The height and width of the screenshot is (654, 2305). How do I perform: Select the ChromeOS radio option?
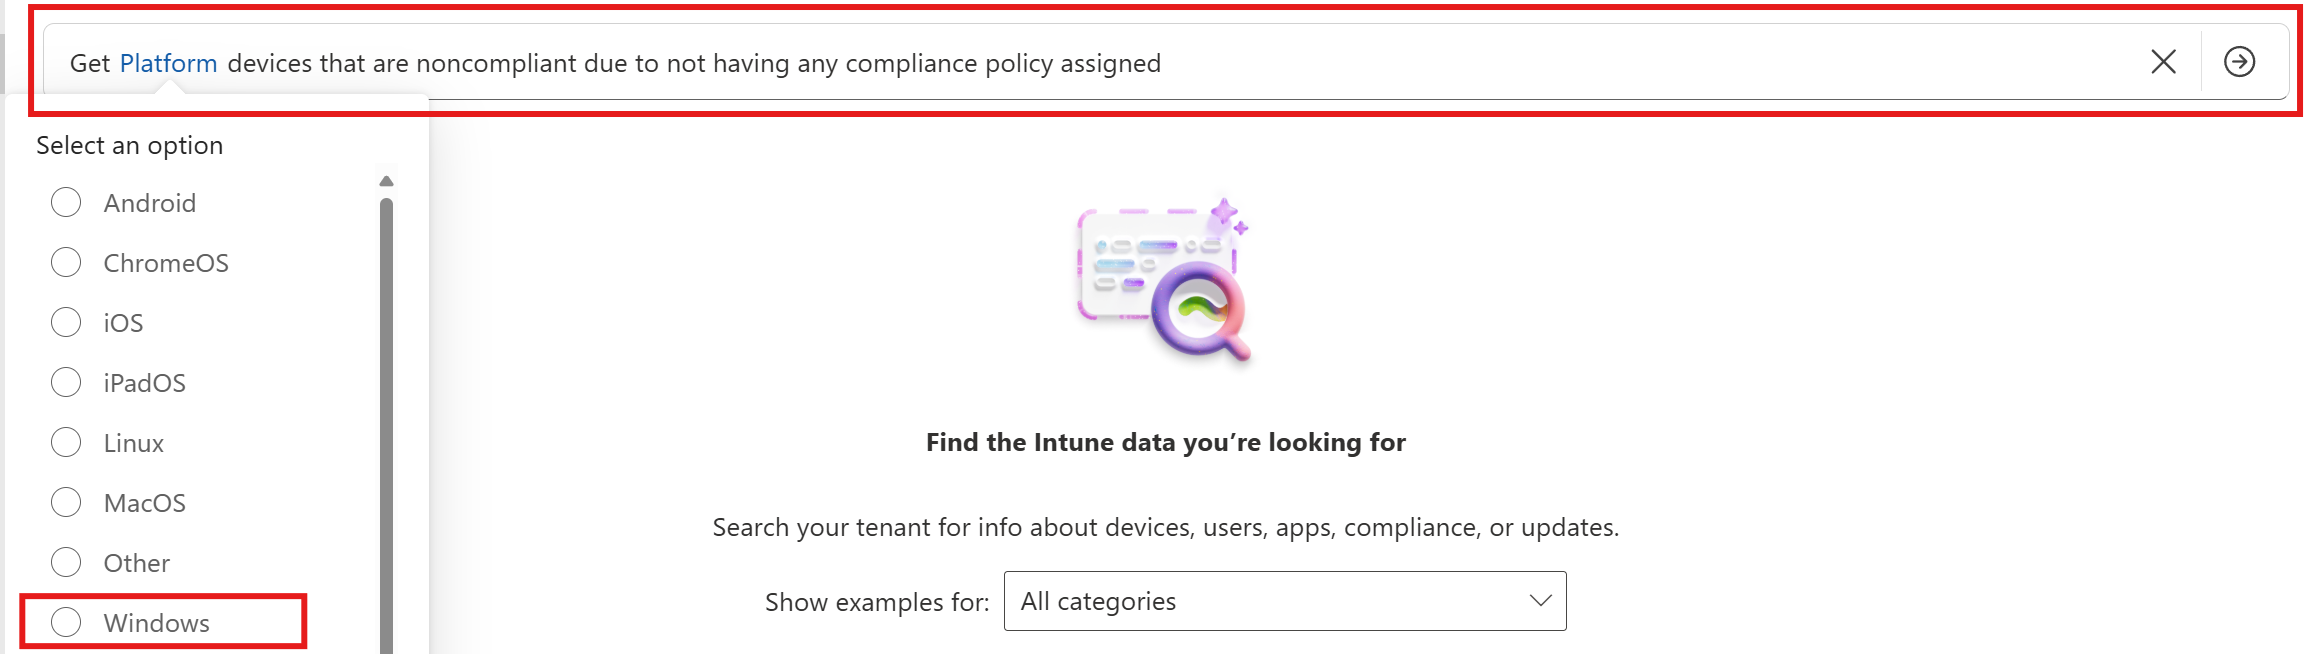[66, 262]
